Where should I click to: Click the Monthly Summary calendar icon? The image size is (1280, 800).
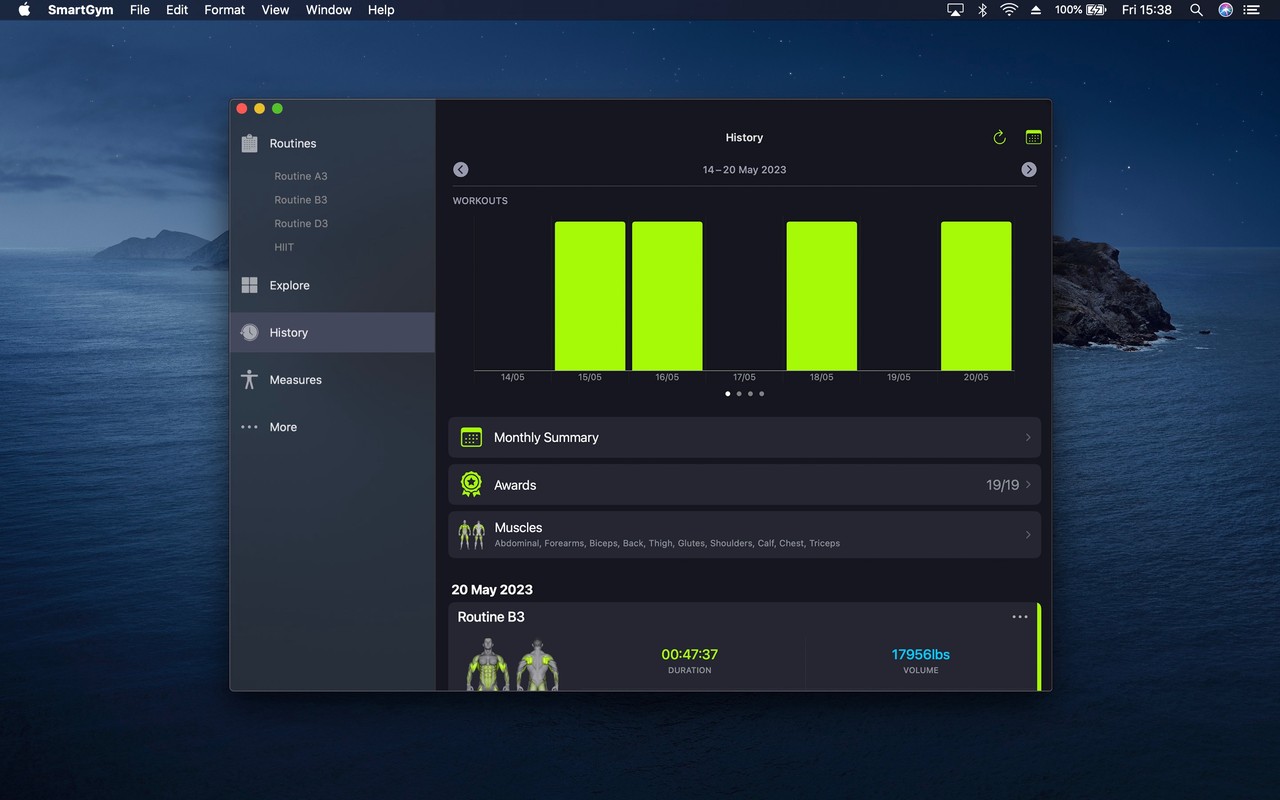(x=471, y=437)
